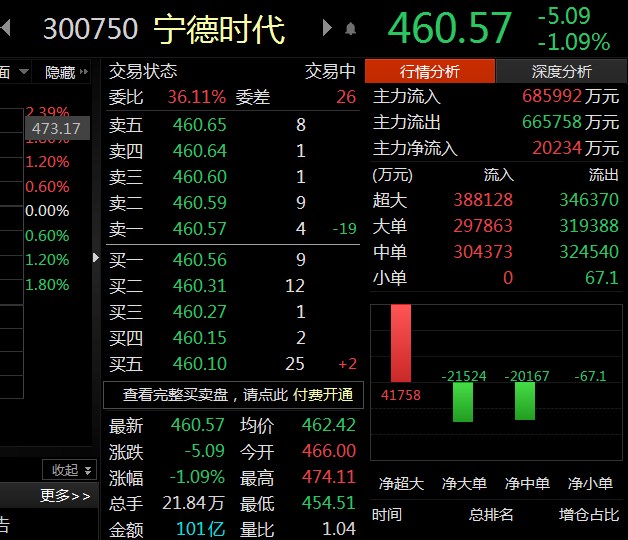The height and width of the screenshot is (540, 628).
Task: Click the price alert bell icon
Action: 350,29
